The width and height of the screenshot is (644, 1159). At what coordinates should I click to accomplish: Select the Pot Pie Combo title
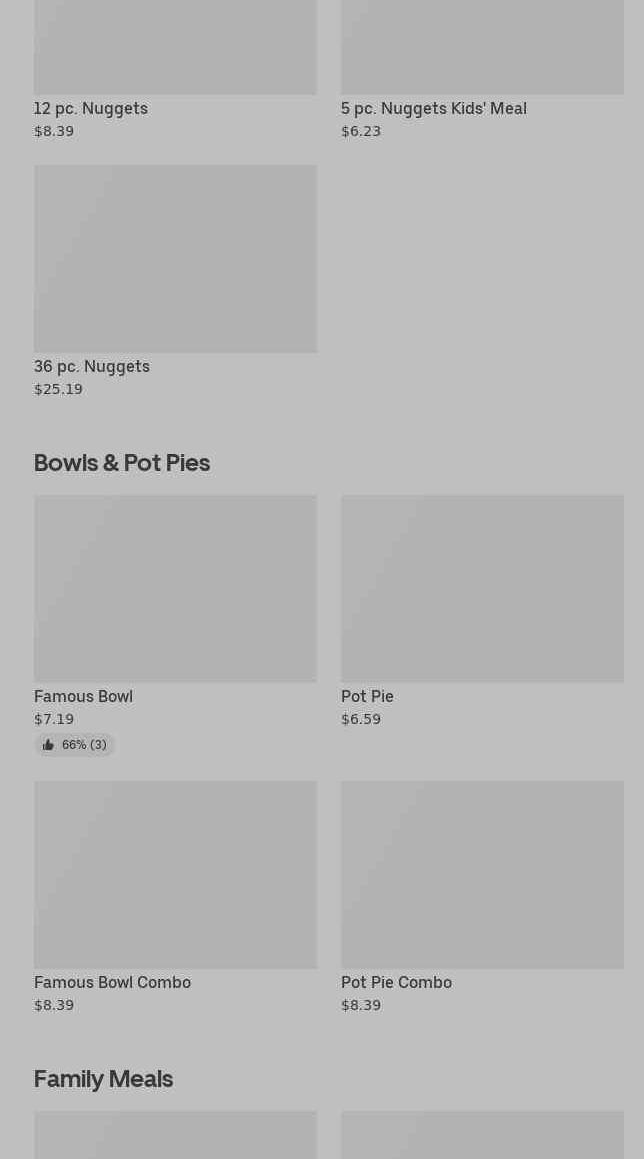(396, 982)
